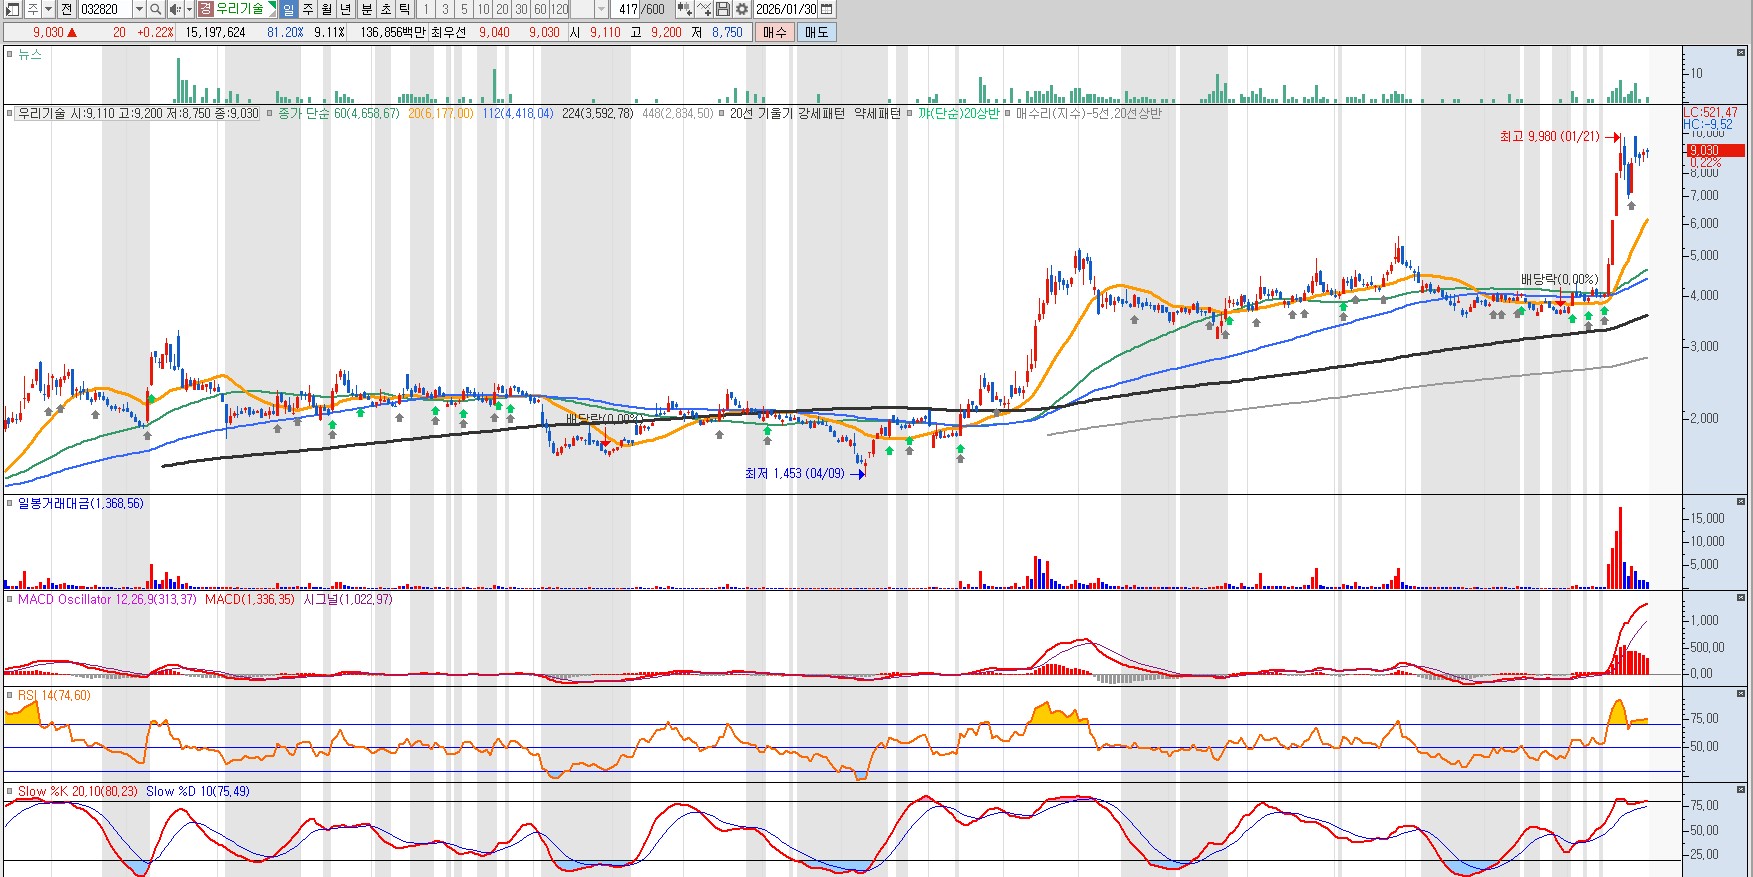Select the 틱 tick period button
The width and height of the screenshot is (1753, 877).
pyautogui.click(x=404, y=9)
